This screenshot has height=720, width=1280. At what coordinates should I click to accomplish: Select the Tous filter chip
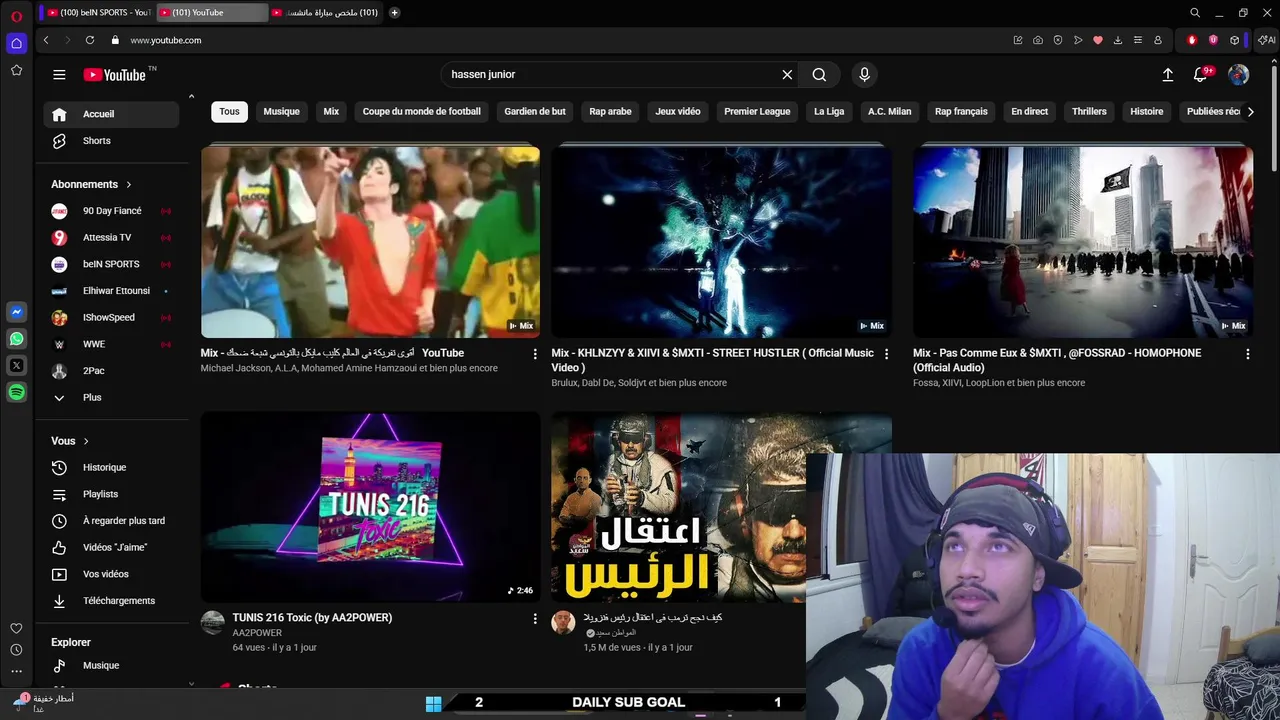(229, 112)
